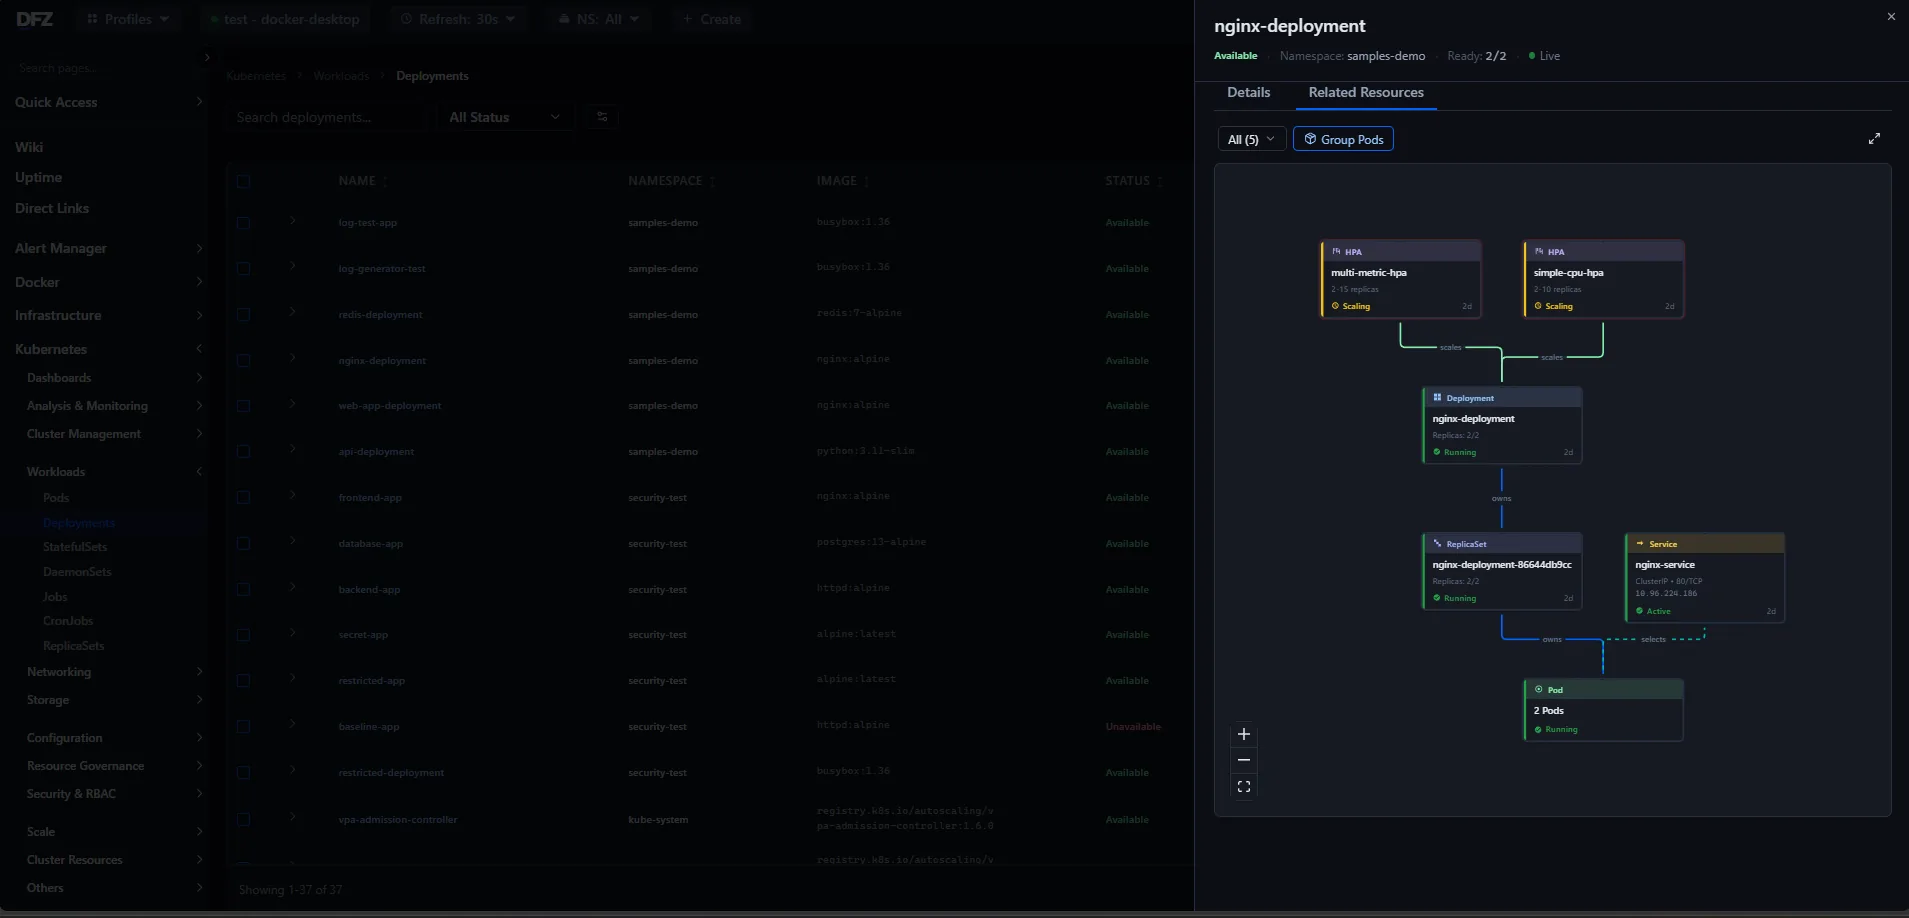
Task: Switch to the Details tab
Action: (x=1248, y=92)
